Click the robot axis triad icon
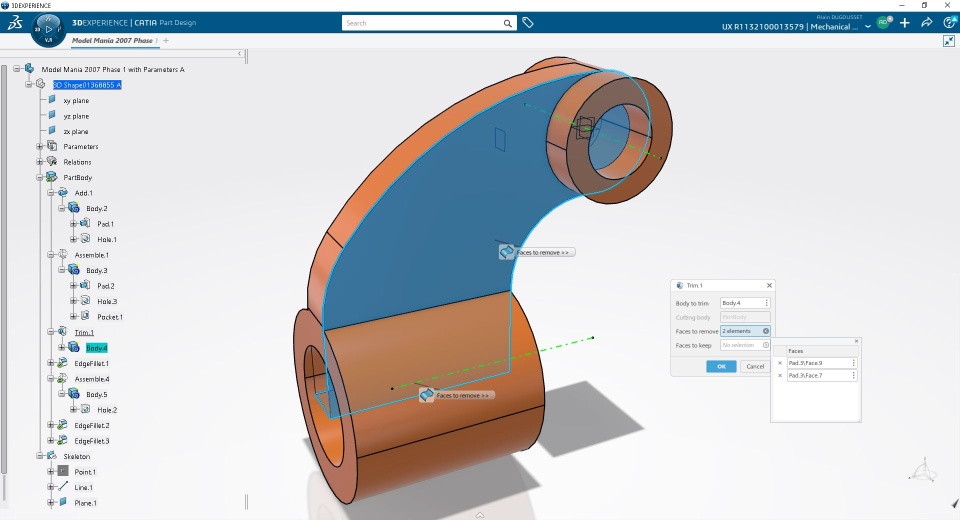 (x=923, y=470)
